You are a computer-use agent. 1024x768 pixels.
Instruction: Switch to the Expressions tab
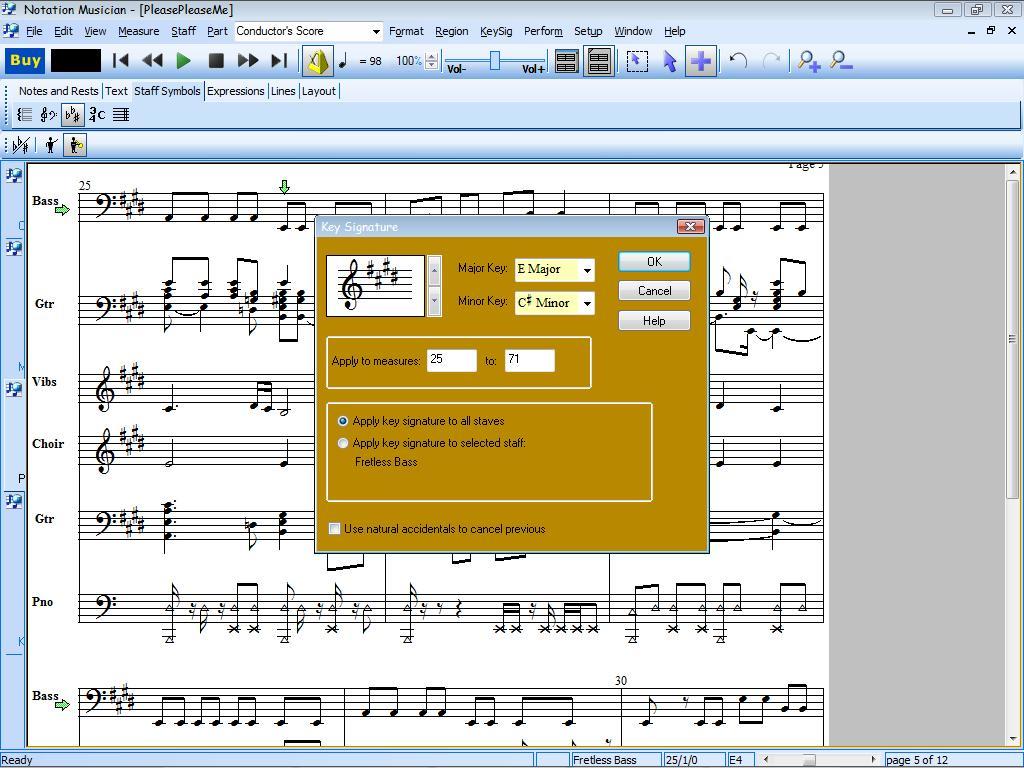point(236,91)
